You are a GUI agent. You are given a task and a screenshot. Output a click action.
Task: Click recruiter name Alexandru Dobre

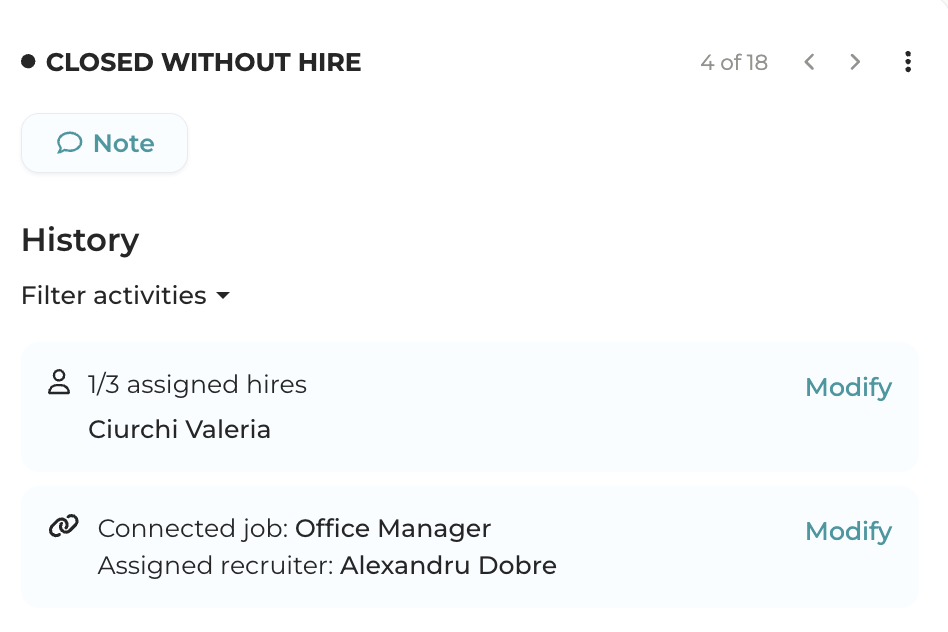coord(448,565)
